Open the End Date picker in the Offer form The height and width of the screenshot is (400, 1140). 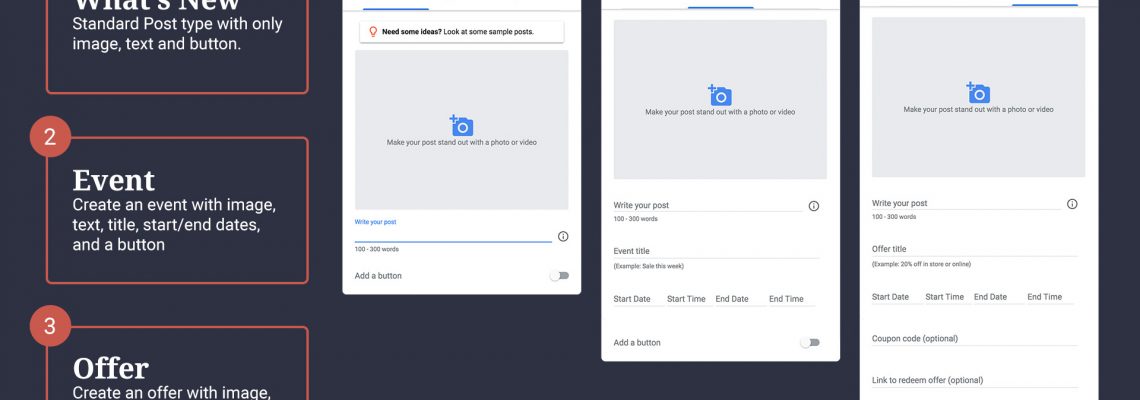click(990, 297)
